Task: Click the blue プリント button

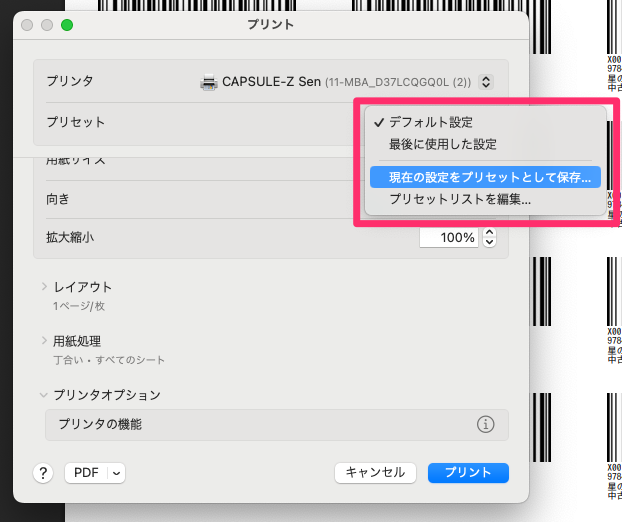Action: [x=468, y=473]
